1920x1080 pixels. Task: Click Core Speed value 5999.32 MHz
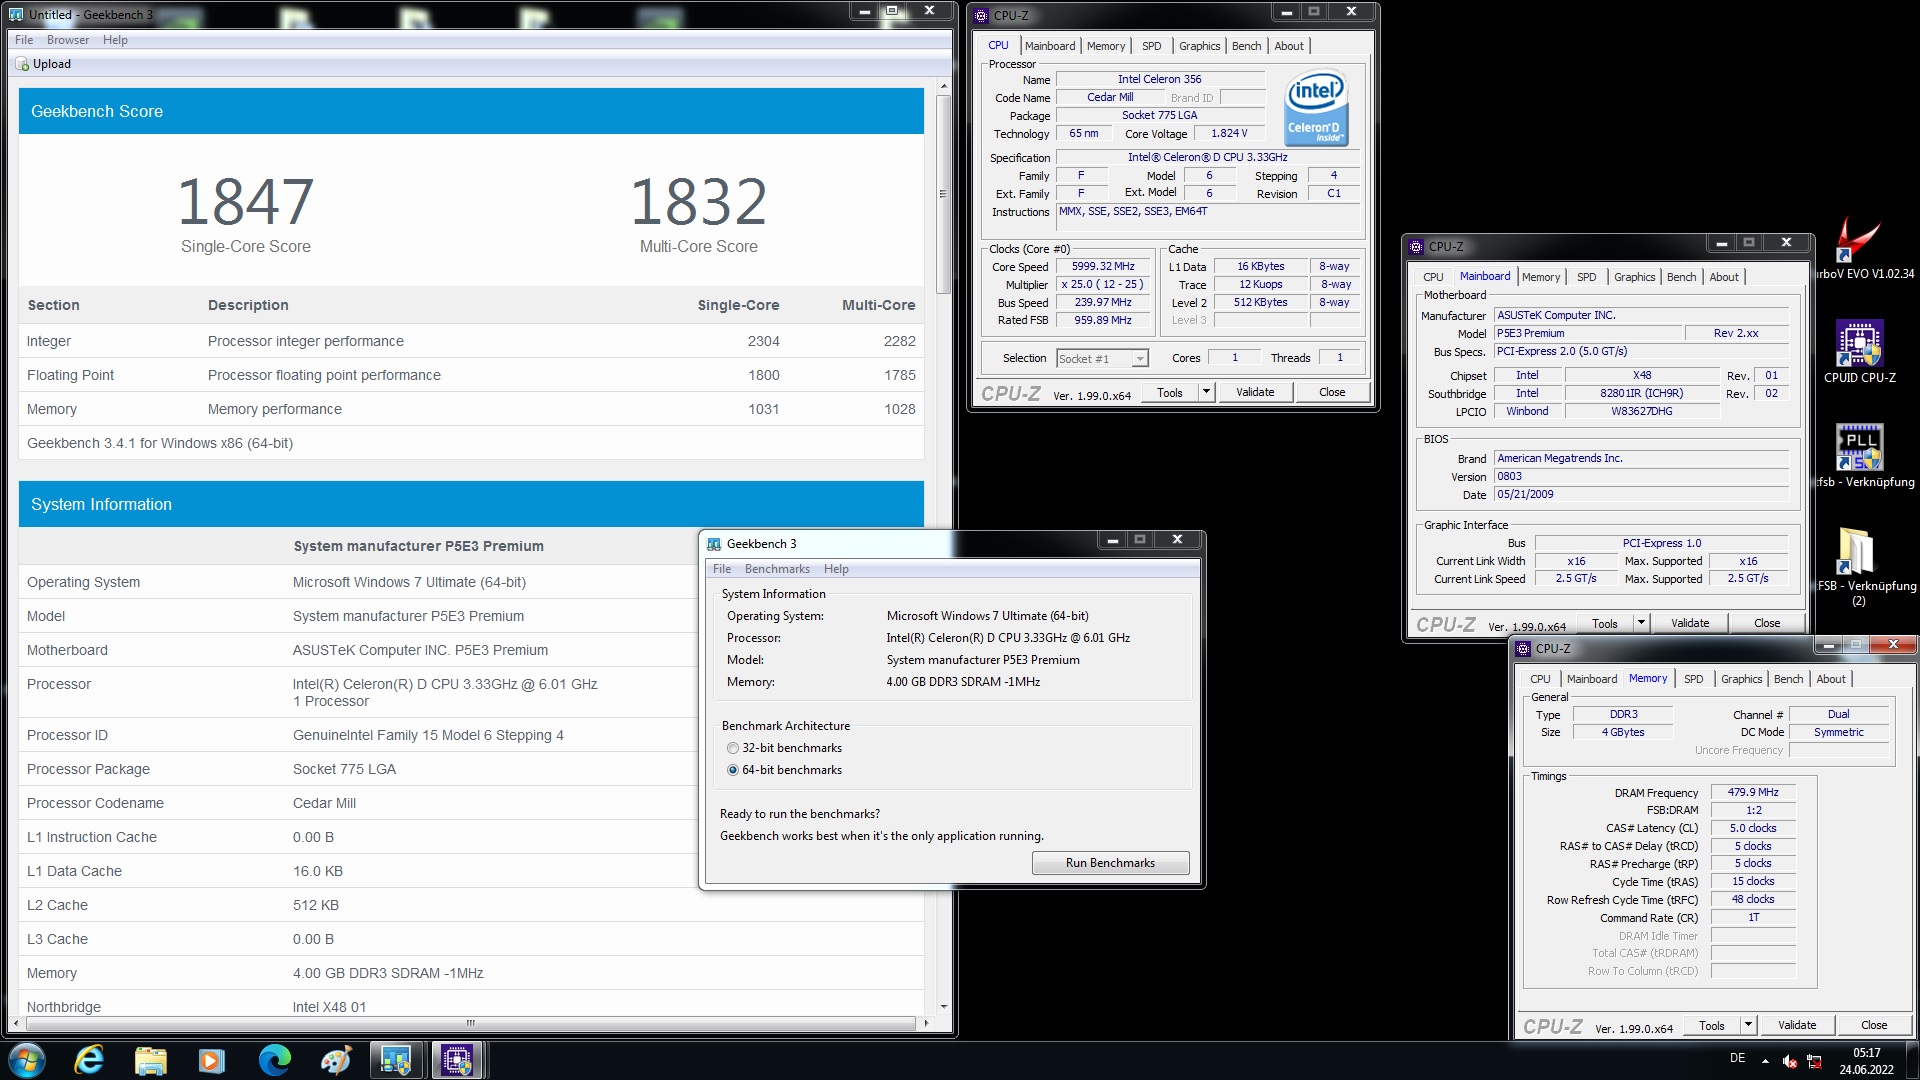(x=1103, y=267)
